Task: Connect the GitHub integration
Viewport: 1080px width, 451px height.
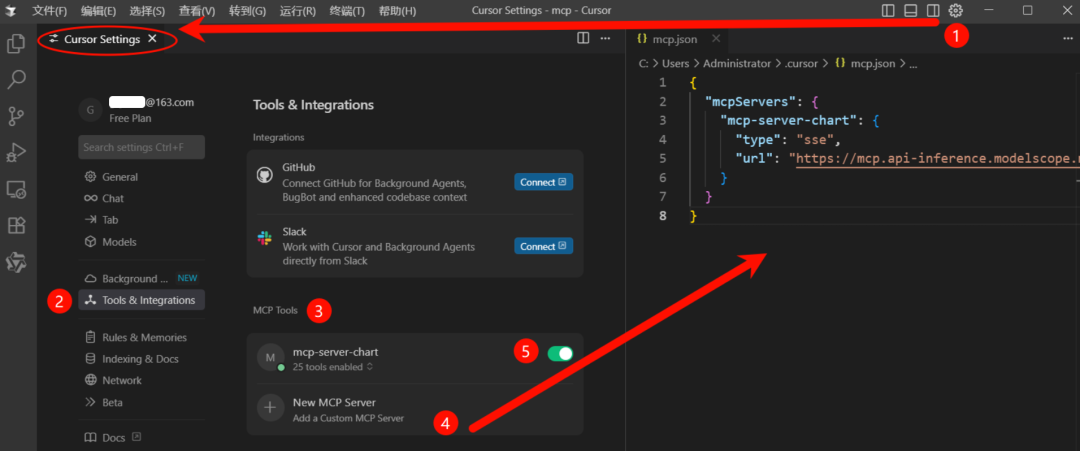Action: click(x=543, y=182)
